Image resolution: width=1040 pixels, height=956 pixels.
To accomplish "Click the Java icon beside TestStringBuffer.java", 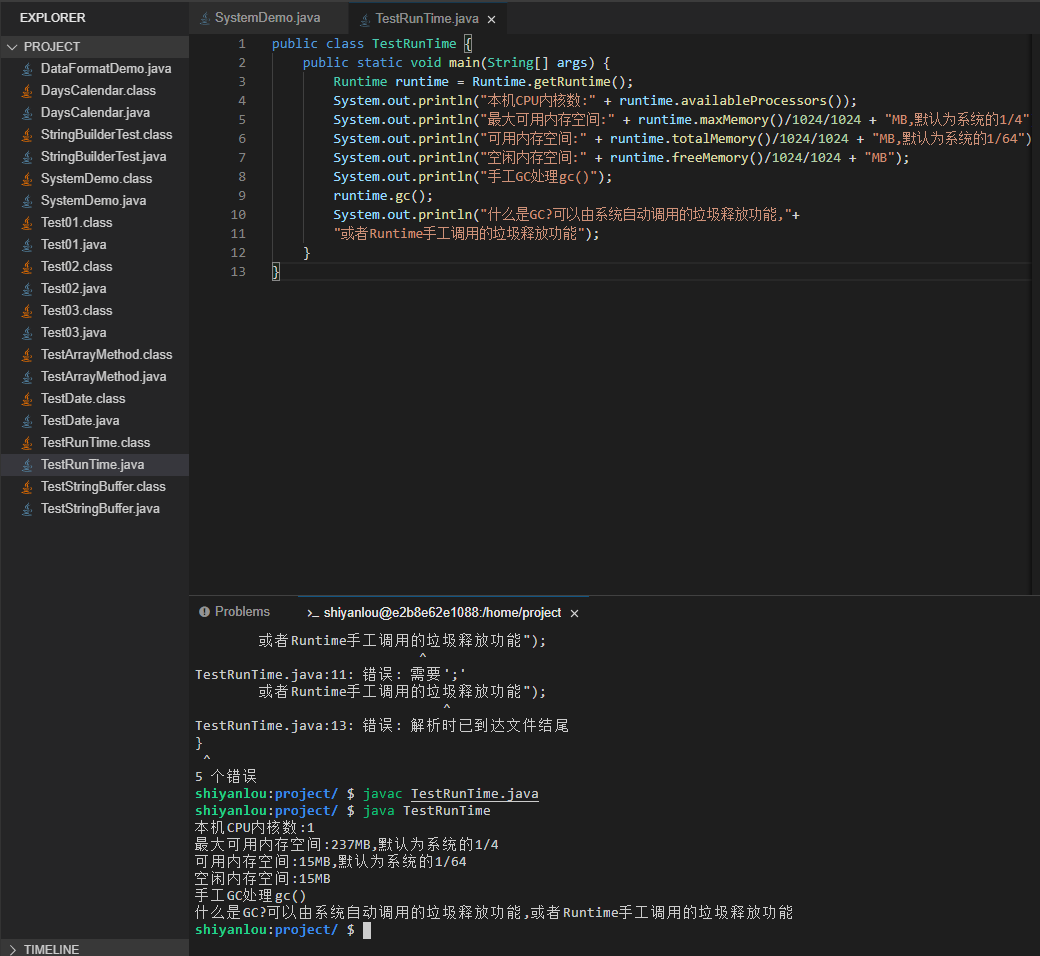I will pos(27,509).
